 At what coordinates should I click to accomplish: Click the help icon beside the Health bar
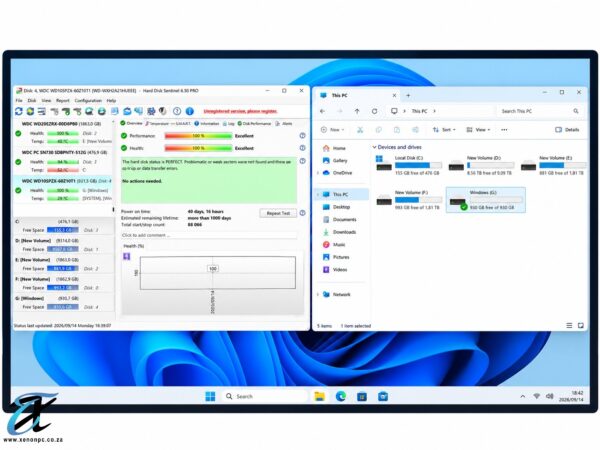302,148
